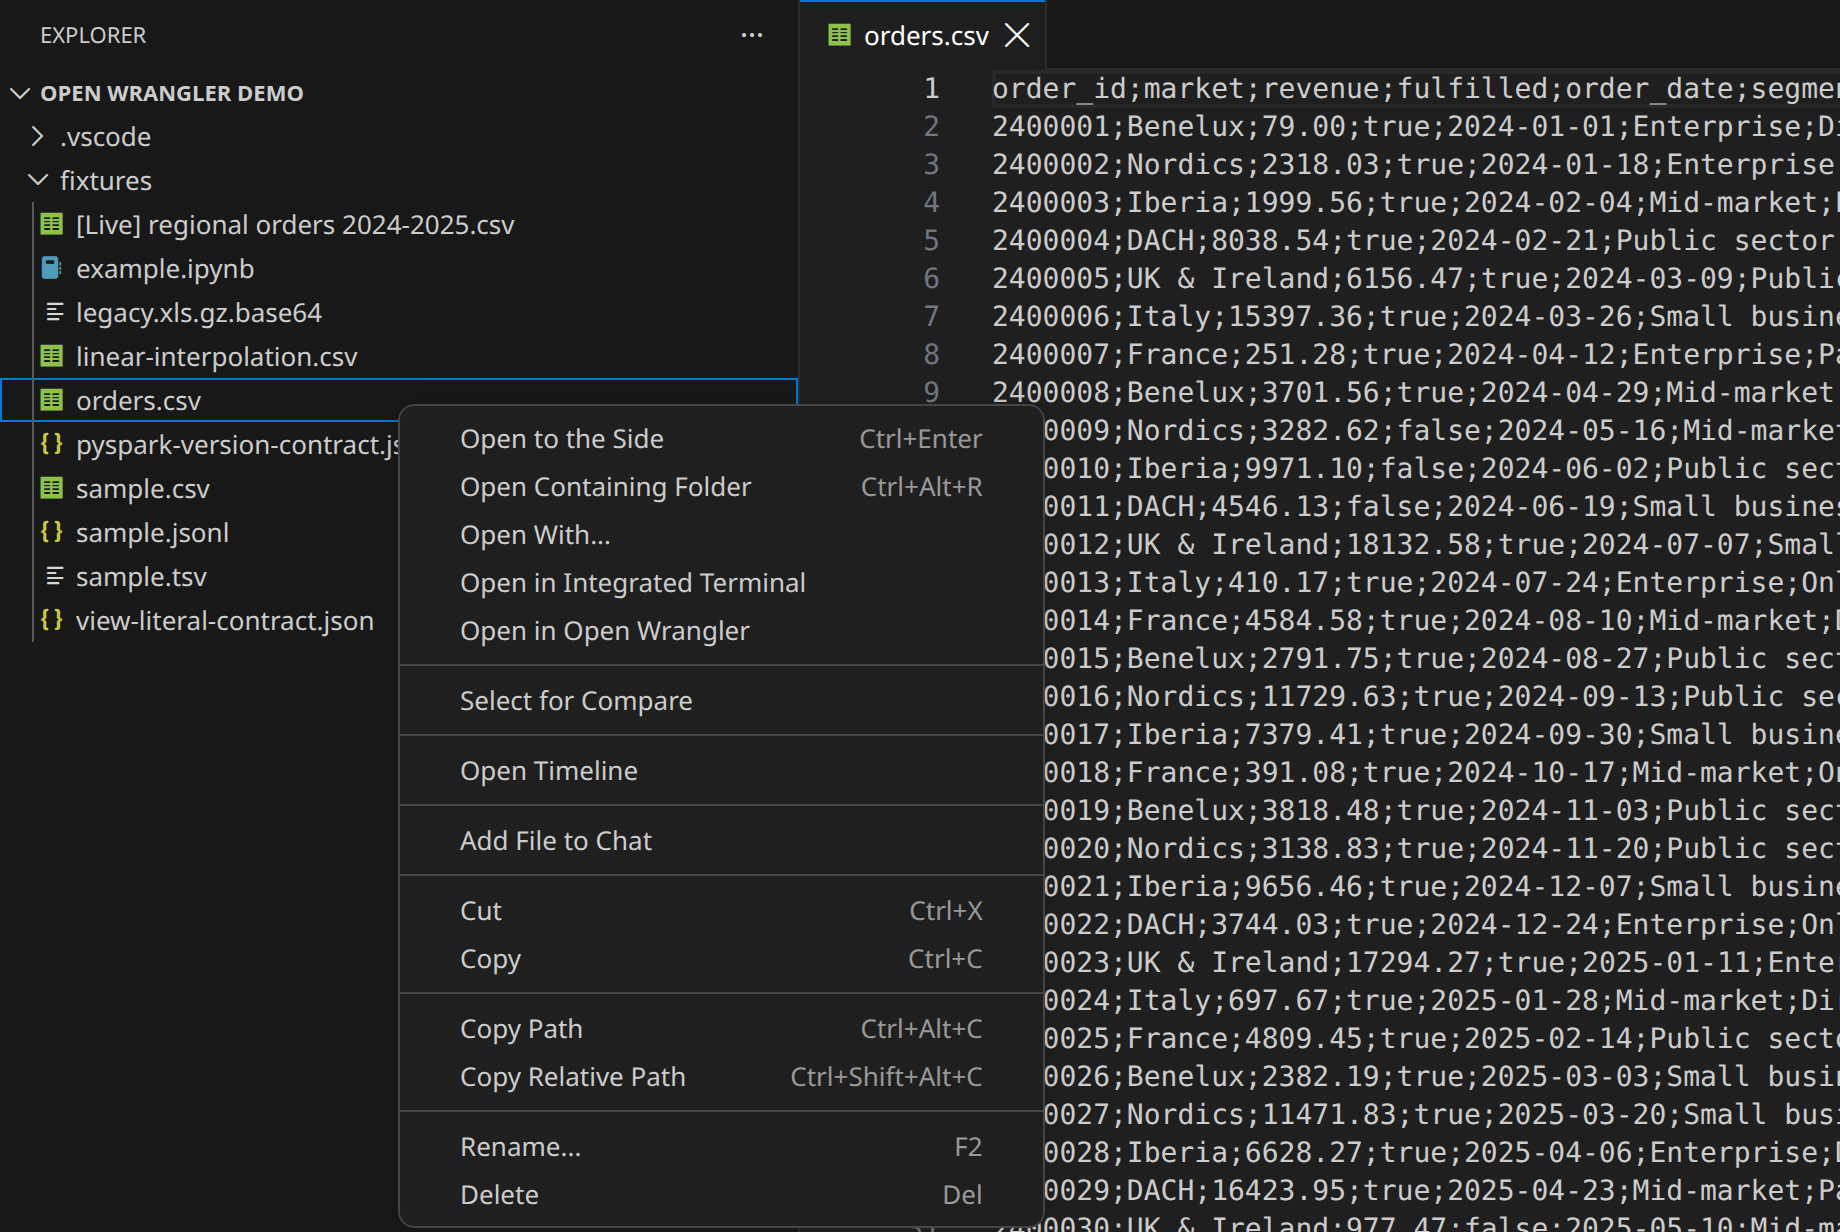Choose Rename... from context menu

pyautogui.click(x=721, y=1147)
